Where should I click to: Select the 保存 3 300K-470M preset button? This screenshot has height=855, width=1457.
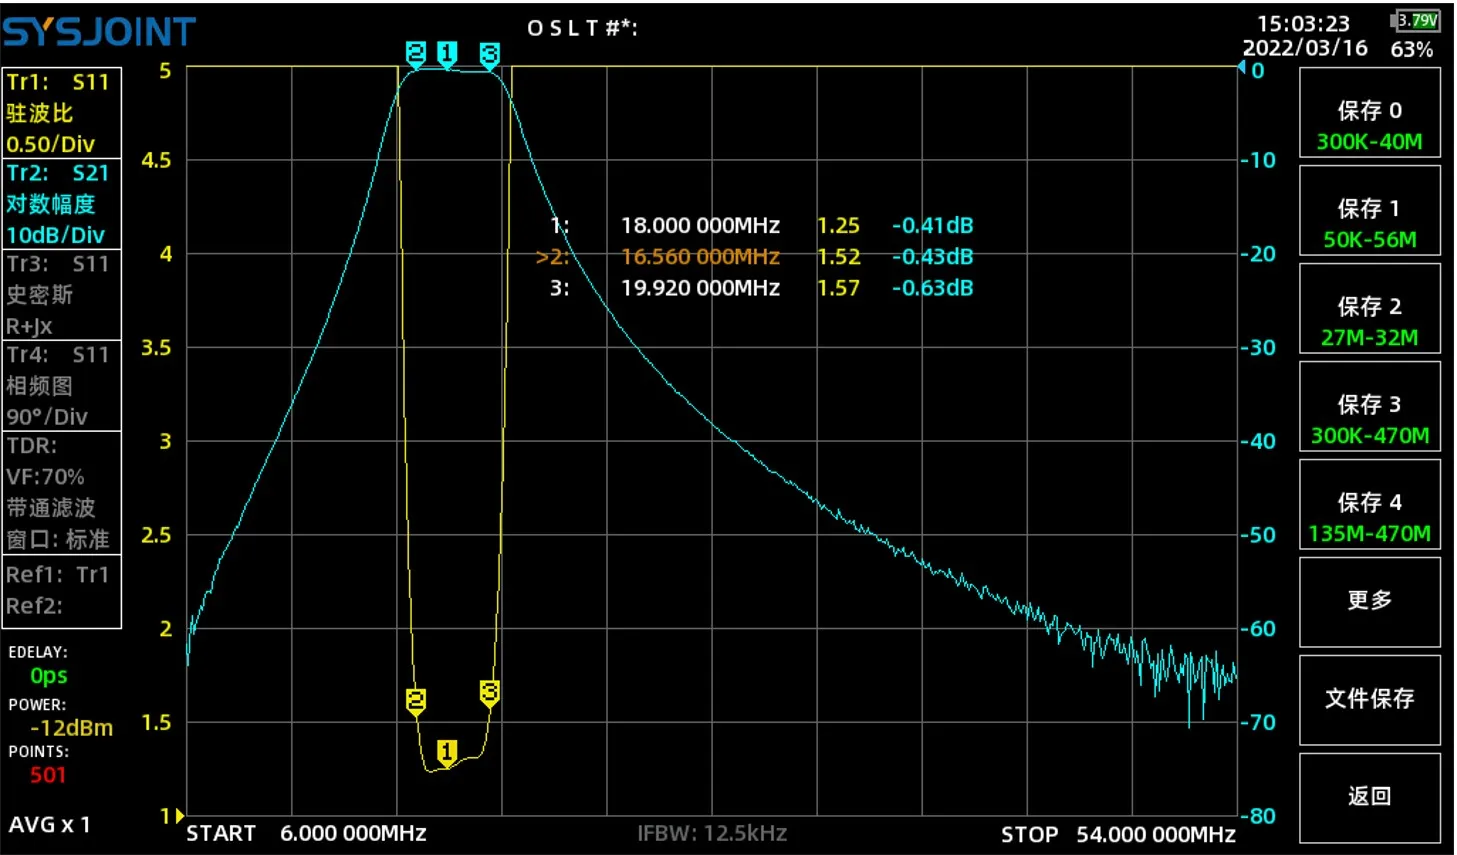[x=1369, y=406]
